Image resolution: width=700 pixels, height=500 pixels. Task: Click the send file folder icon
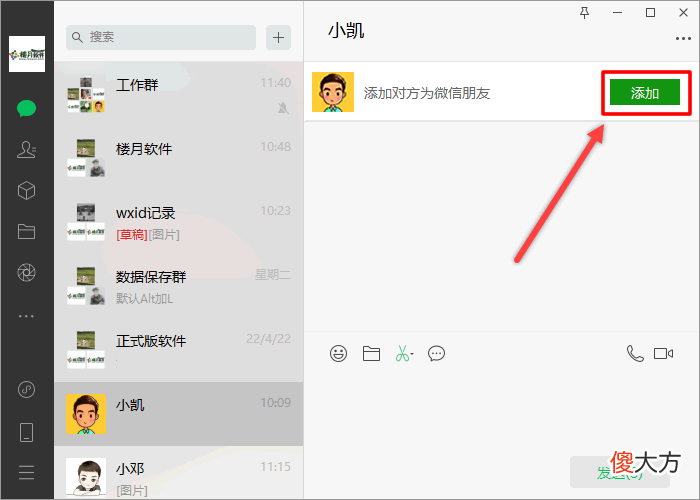371,354
